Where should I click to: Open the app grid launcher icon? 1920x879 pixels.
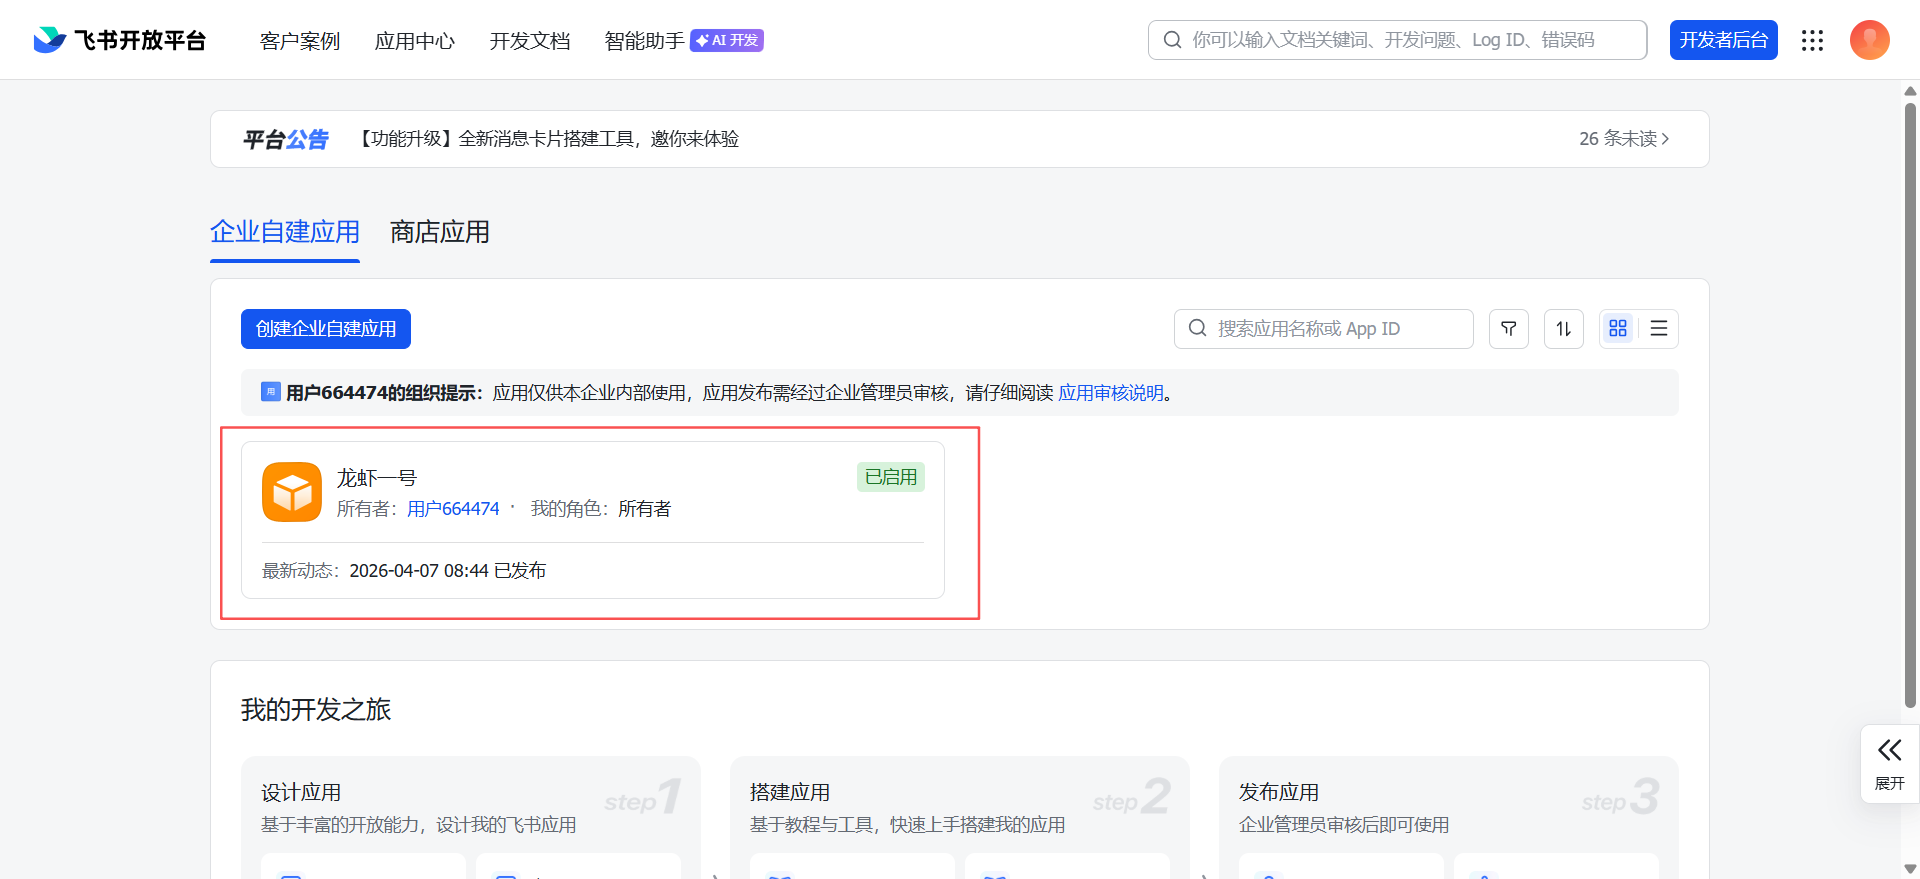(1812, 40)
